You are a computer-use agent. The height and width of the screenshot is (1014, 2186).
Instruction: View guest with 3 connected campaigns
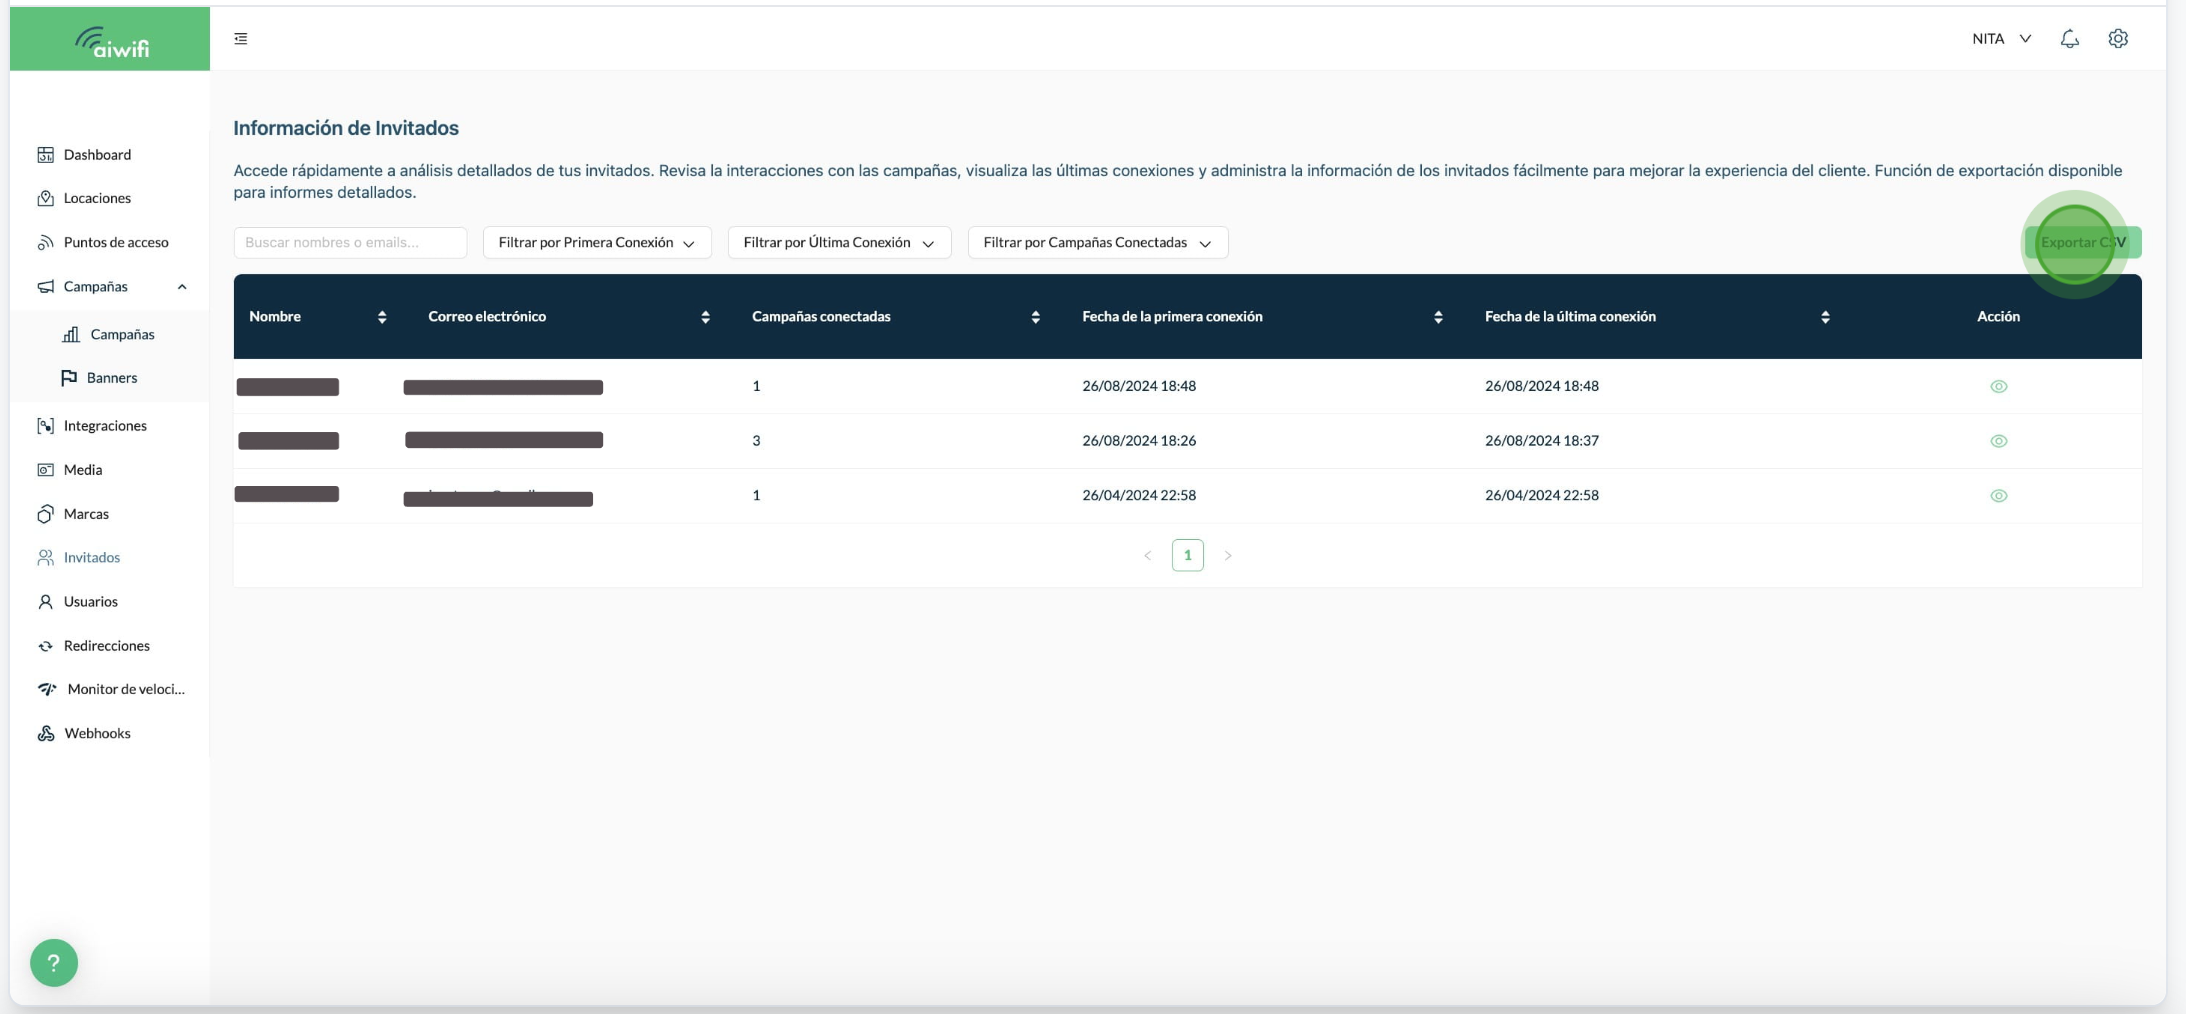click(1999, 441)
